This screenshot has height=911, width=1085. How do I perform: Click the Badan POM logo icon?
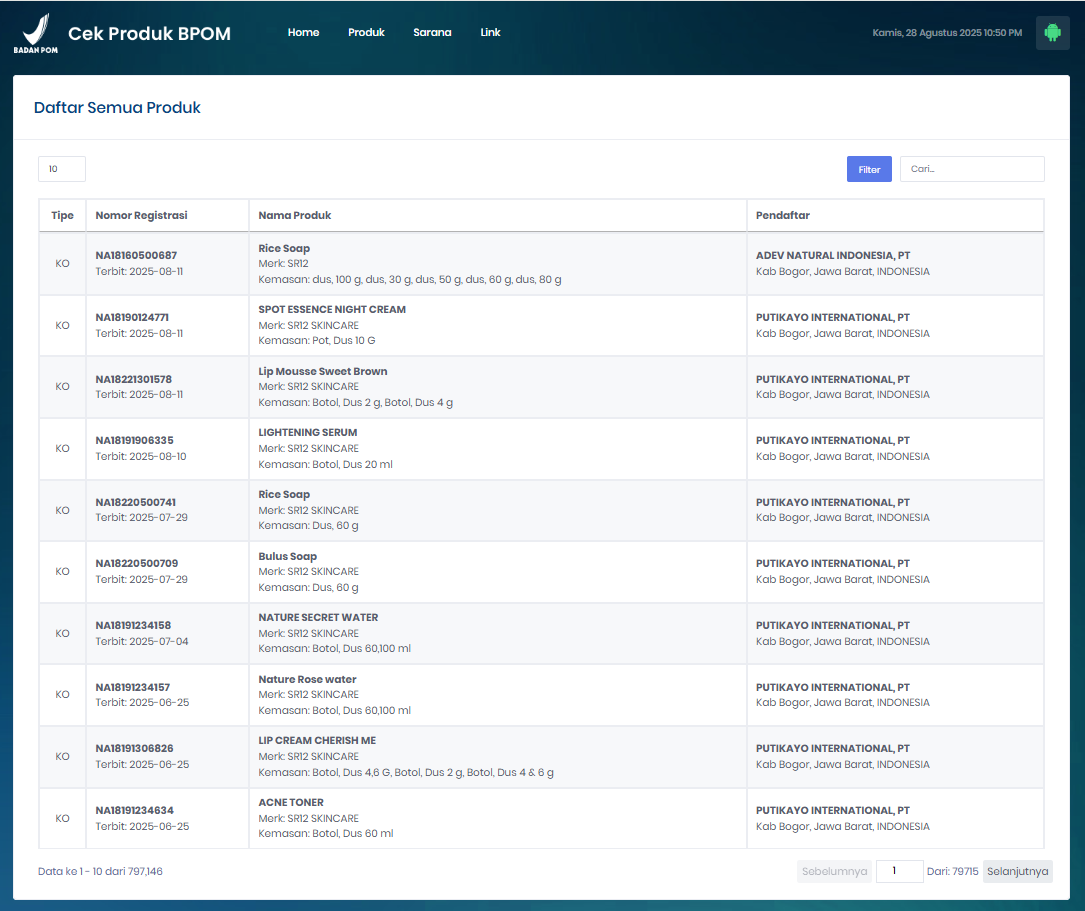coord(35,34)
